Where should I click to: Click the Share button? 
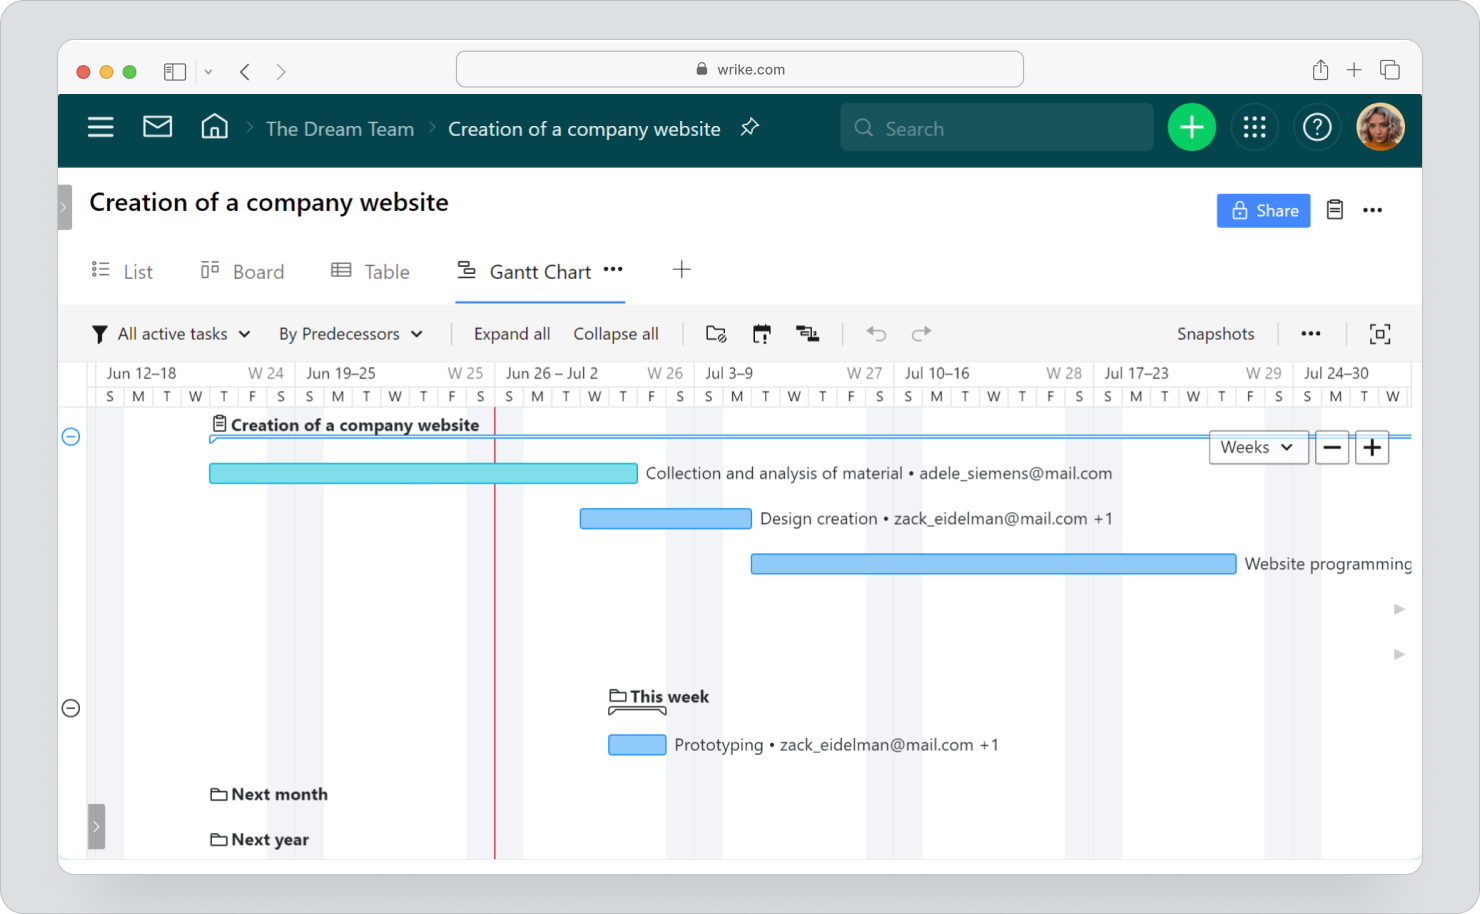(1264, 211)
